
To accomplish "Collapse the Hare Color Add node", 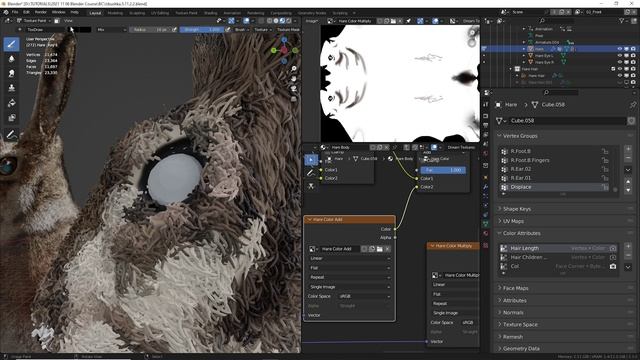I will point(309,220).
